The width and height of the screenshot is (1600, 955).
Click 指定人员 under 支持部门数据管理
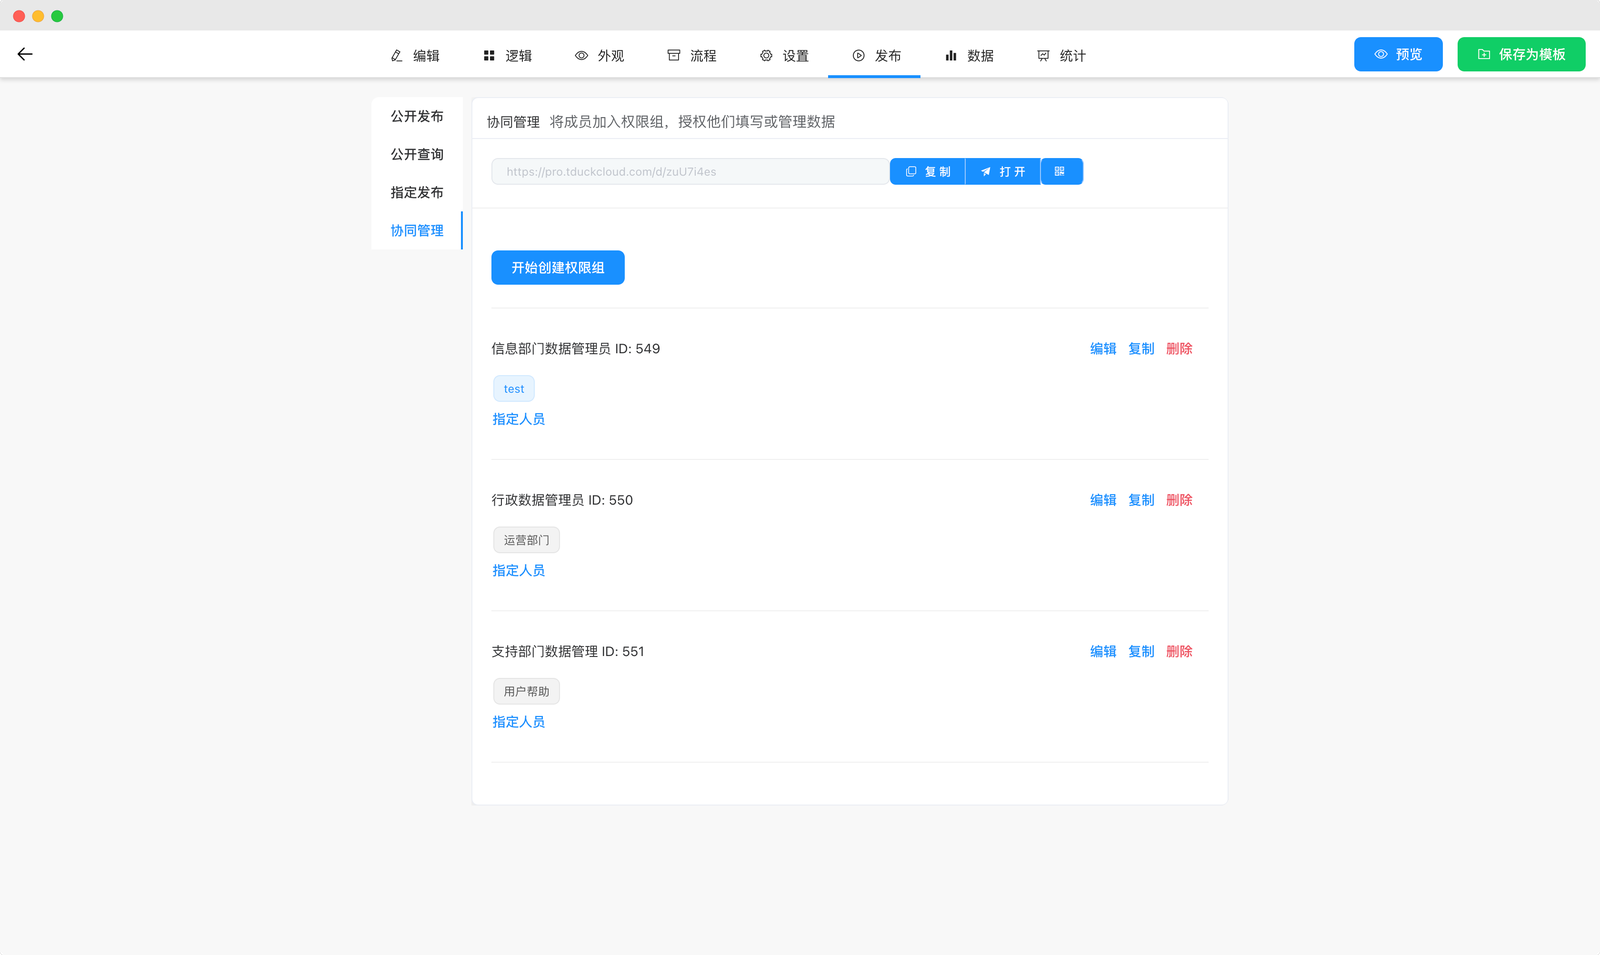pos(518,722)
